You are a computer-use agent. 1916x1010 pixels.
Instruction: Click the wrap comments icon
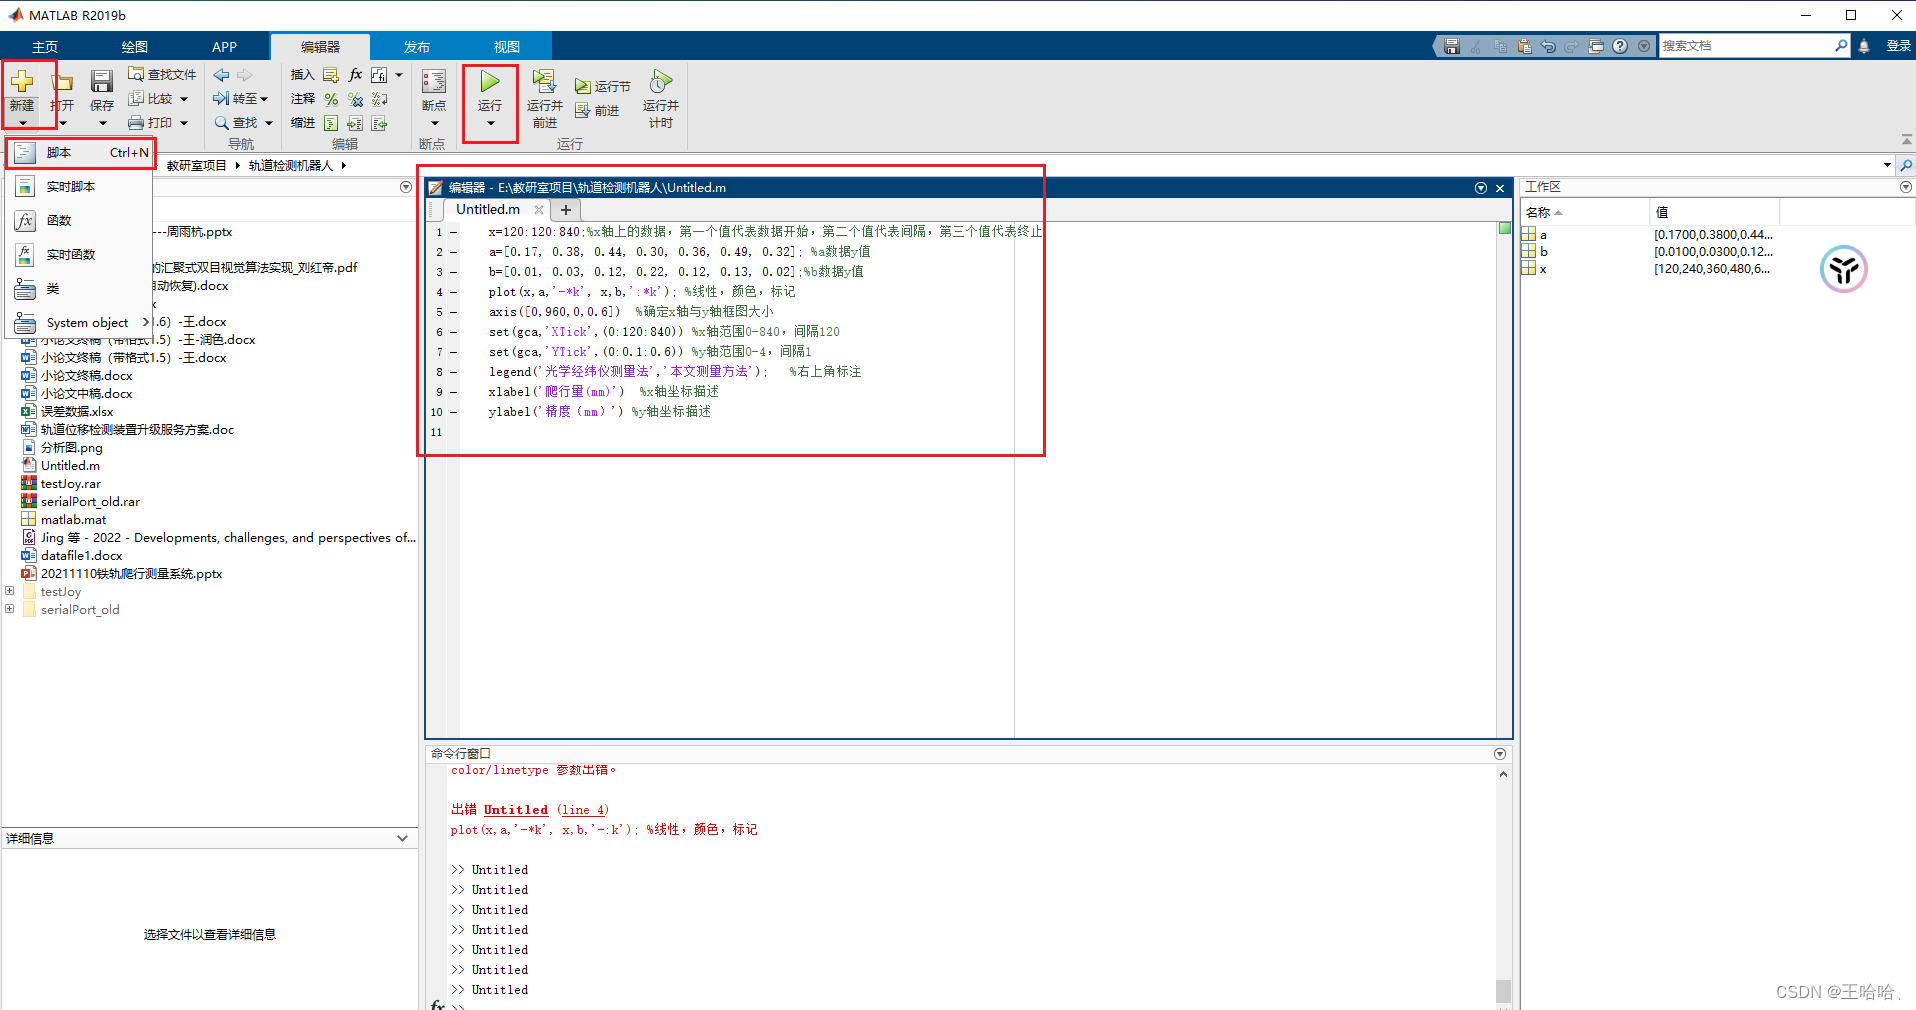tap(379, 99)
